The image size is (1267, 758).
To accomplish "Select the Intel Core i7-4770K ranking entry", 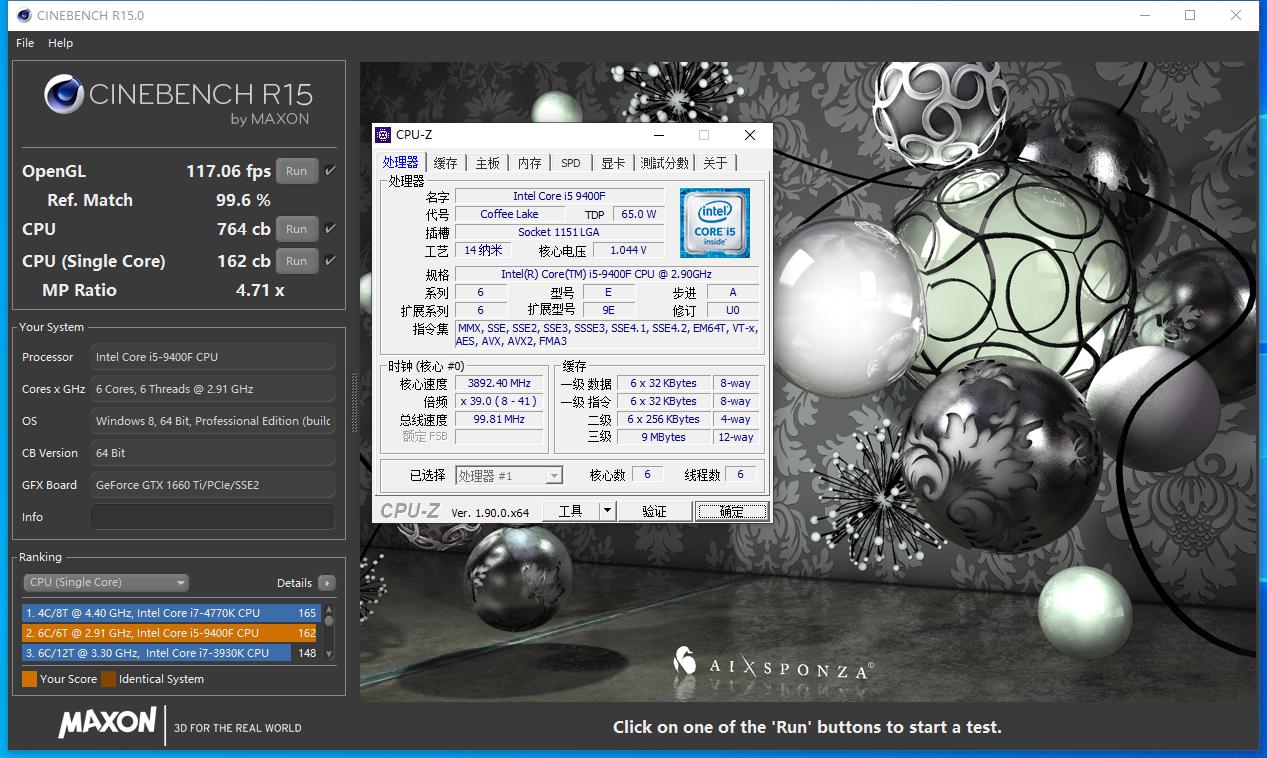I will coord(169,613).
